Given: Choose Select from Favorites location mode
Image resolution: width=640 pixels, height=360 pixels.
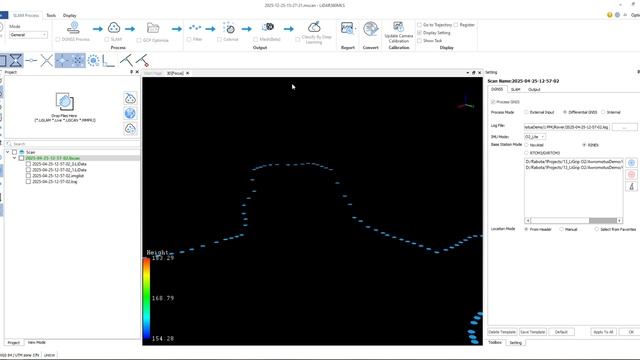Looking at the screenshot, I should tap(597, 229).
